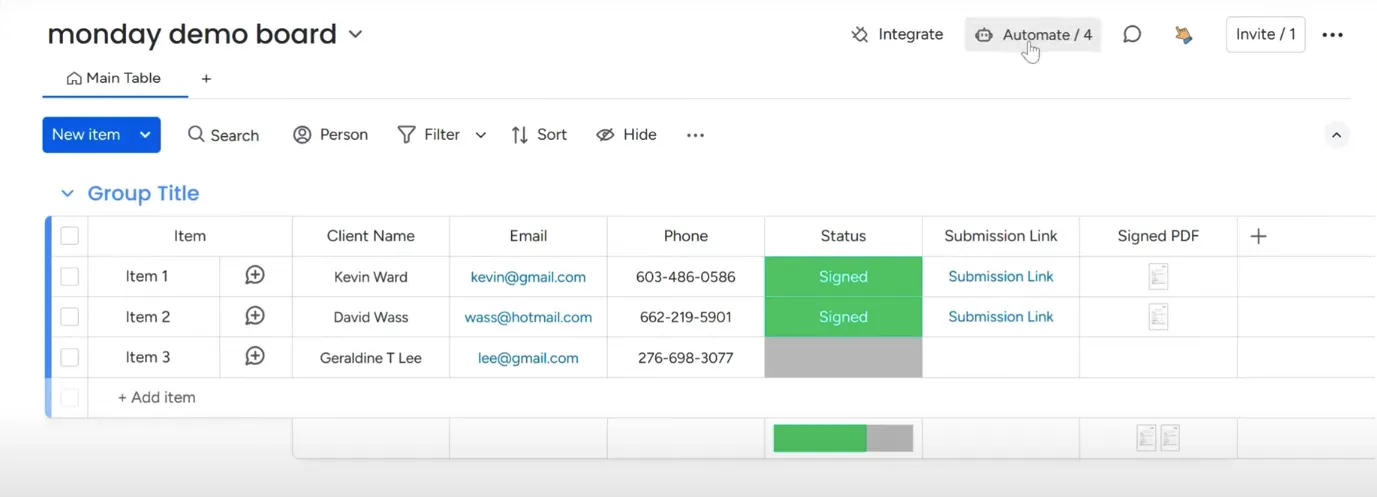Check the Item 3 row checkbox
The width and height of the screenshot is (1377, 497).
[x=69, y=357]
